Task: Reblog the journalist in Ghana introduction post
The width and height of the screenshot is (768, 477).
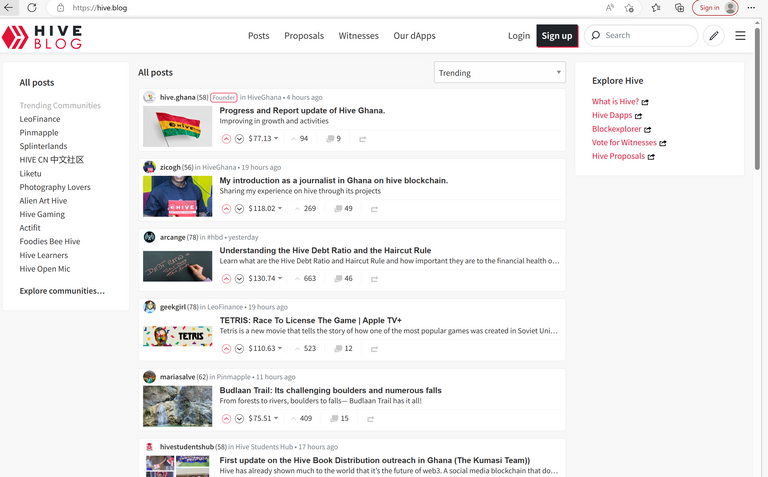Action: coord(374,210)
